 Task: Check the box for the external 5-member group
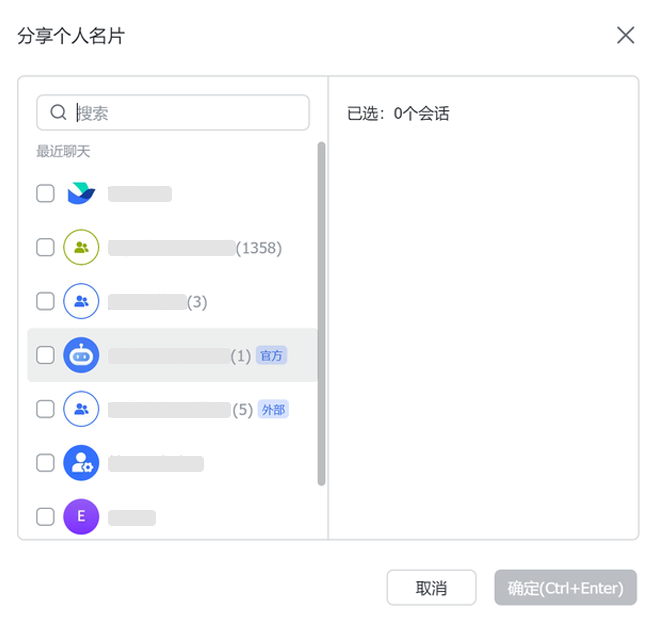coord(45,409)
